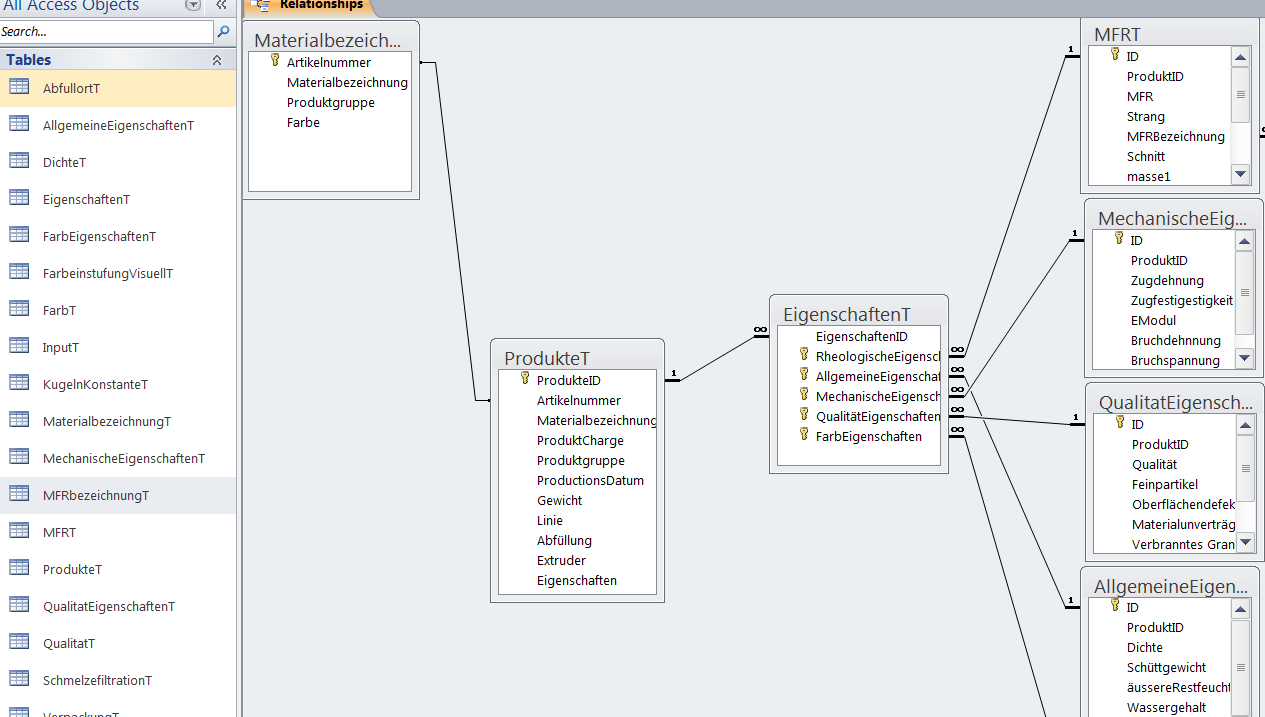
Task: Click the magnifier icon in the search box
Action: coord(223,32)
